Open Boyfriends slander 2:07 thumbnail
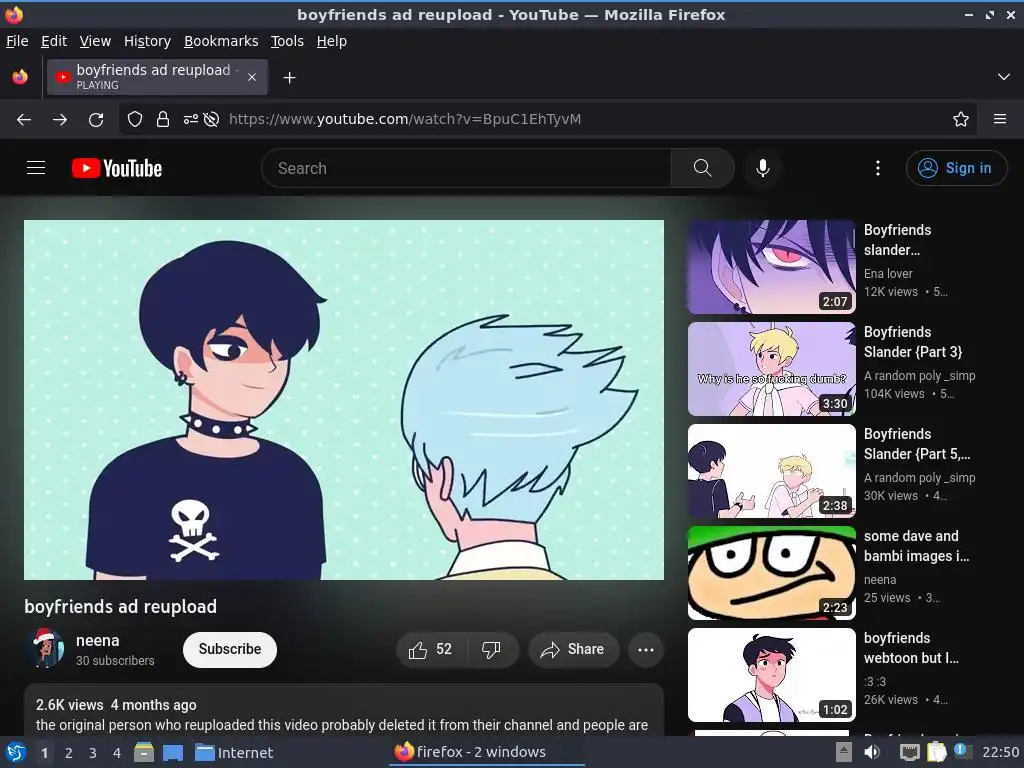 coord(771,267)
